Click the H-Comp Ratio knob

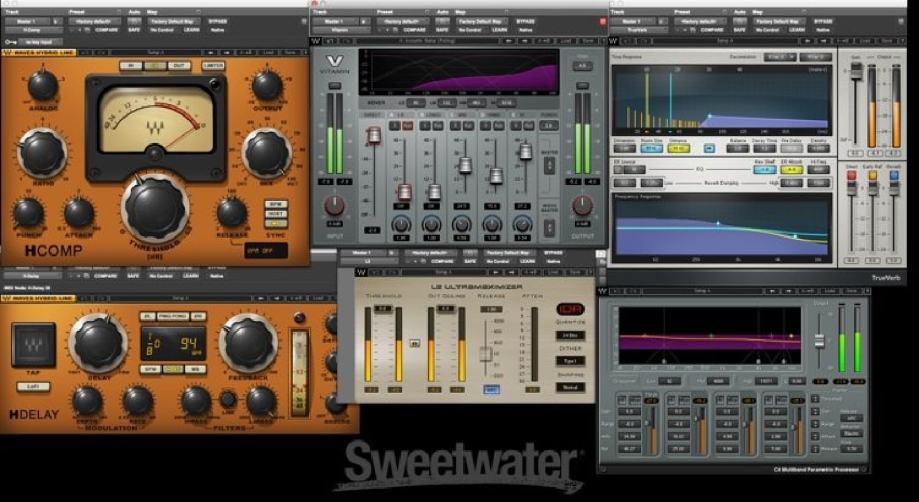click(x=42, y=153)
